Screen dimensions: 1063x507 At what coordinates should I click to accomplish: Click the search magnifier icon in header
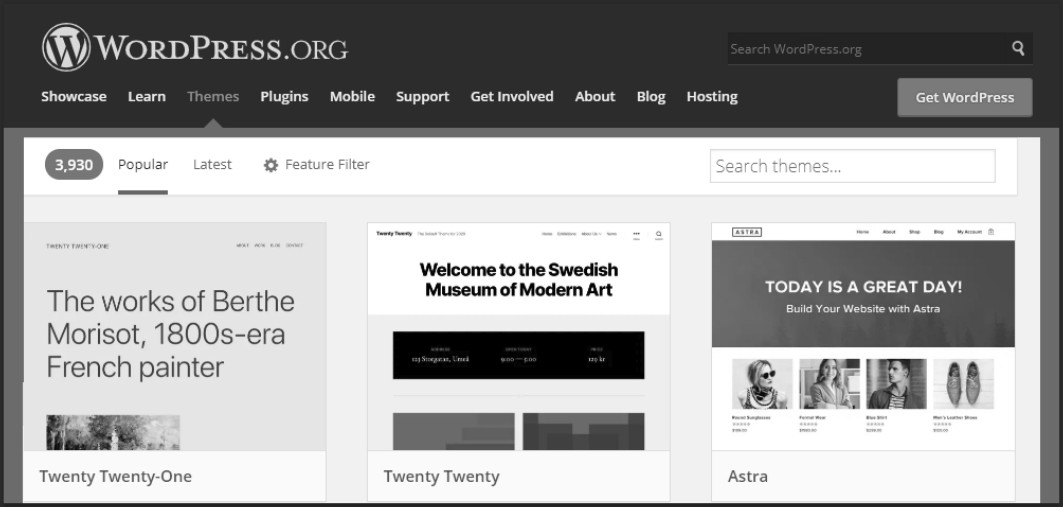pos(1018,48)
